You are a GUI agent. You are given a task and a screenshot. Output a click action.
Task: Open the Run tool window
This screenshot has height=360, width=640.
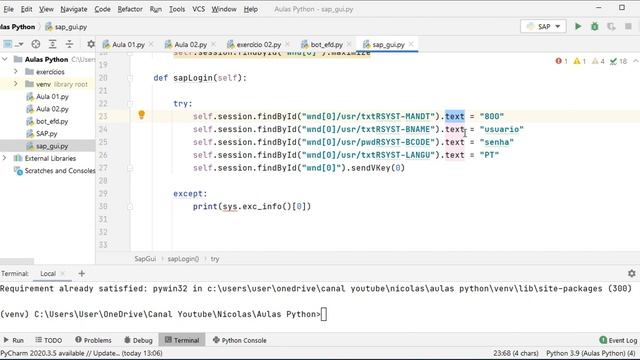(13, 340)
